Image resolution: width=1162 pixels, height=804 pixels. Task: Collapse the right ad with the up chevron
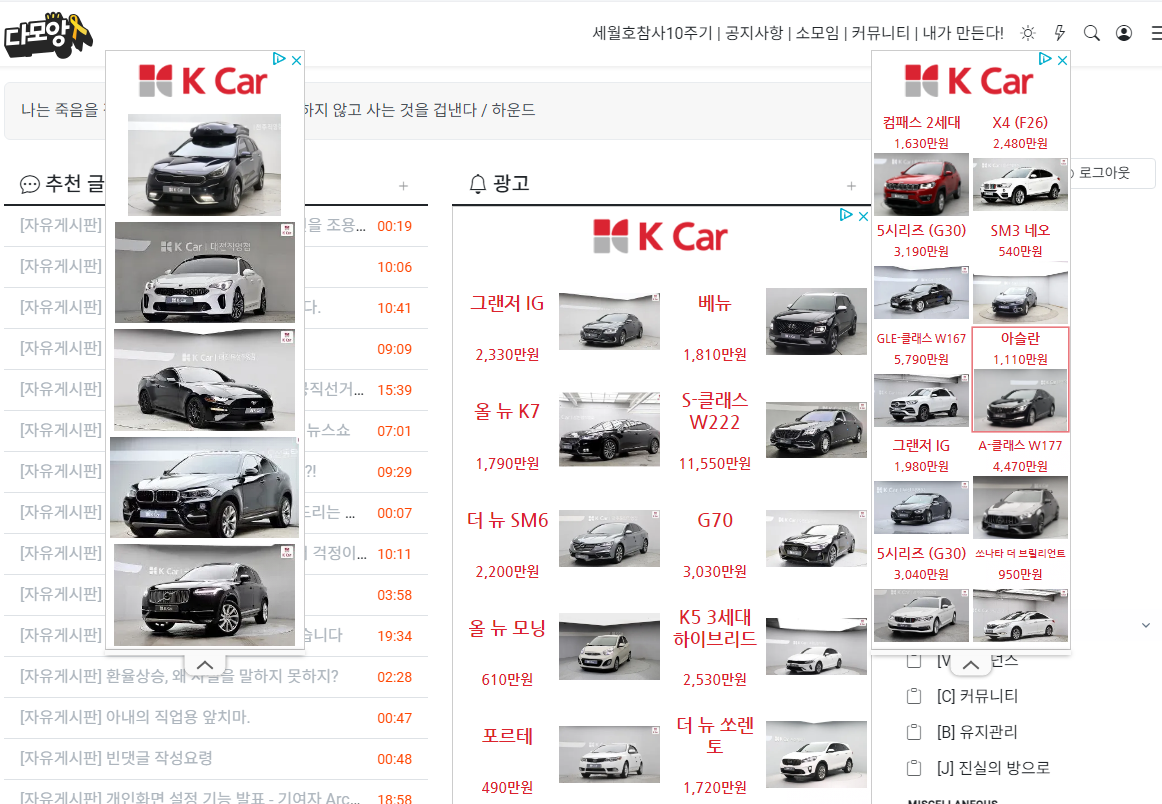click(x=971, y=665)
